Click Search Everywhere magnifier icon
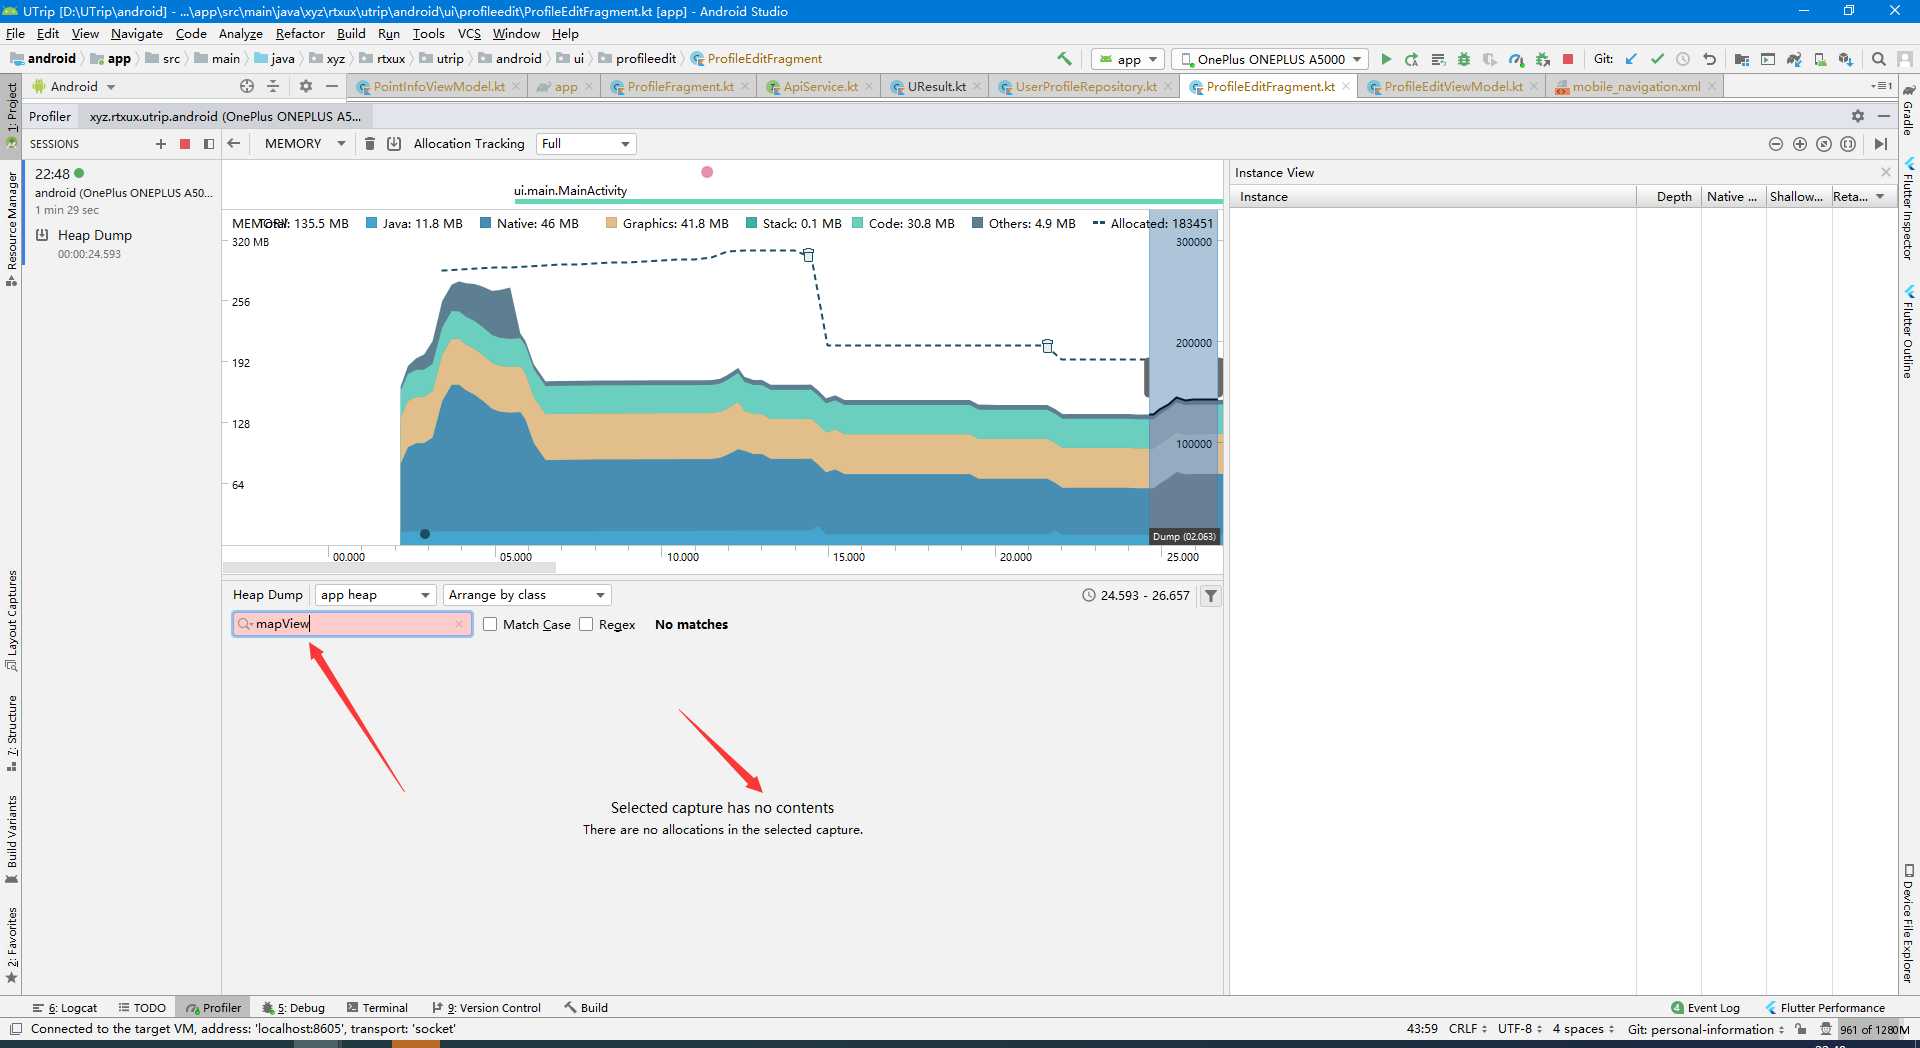The width and height of the screenshot is (1920, 1048). pyautogui.click(x=1879, y=59)
